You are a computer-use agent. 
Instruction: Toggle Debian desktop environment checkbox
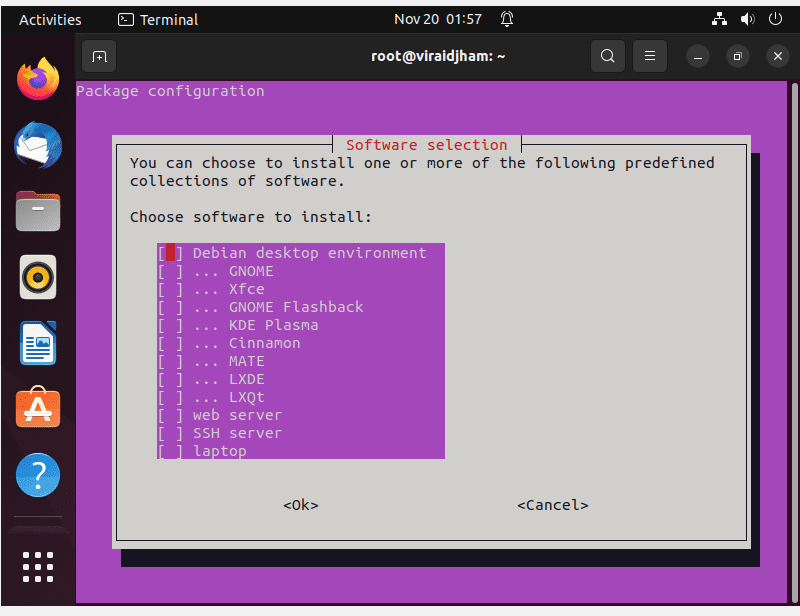tap(170, 253)
